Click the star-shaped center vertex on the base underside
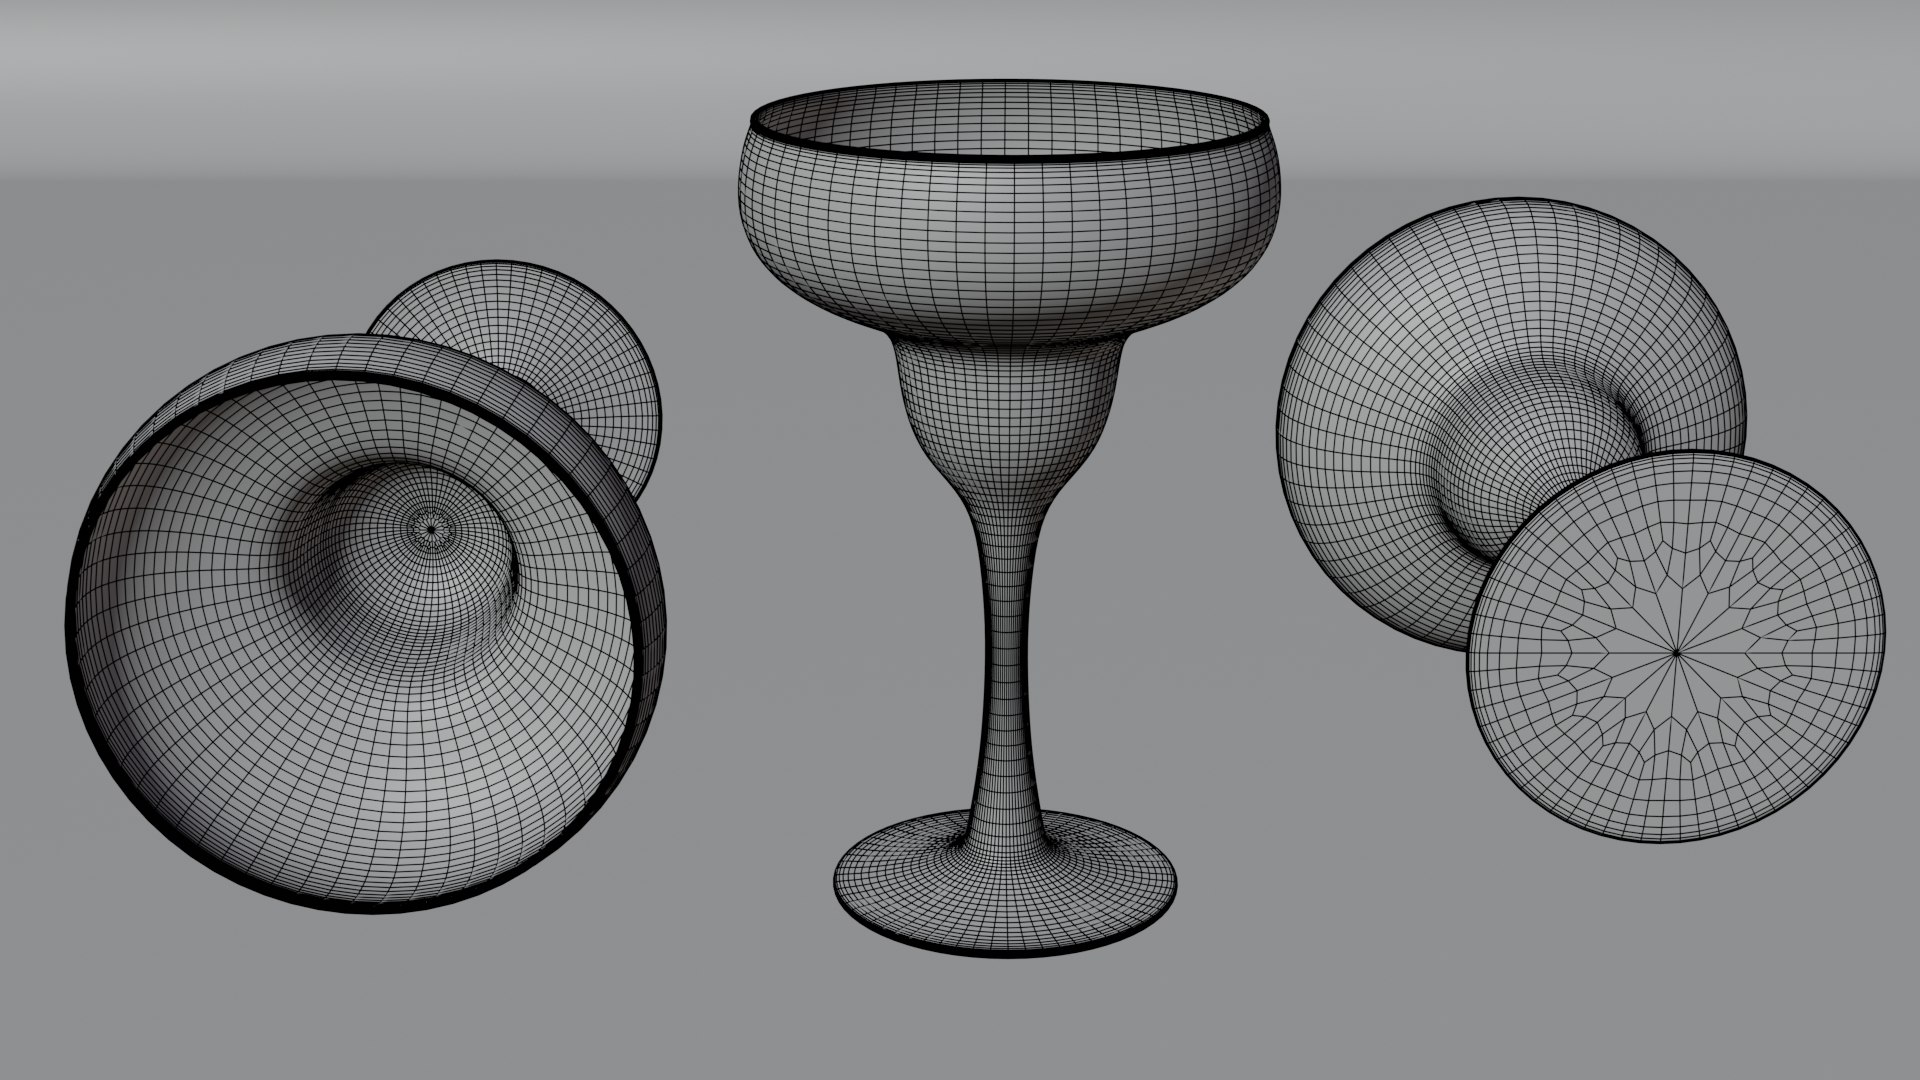 click(1677, 652)
